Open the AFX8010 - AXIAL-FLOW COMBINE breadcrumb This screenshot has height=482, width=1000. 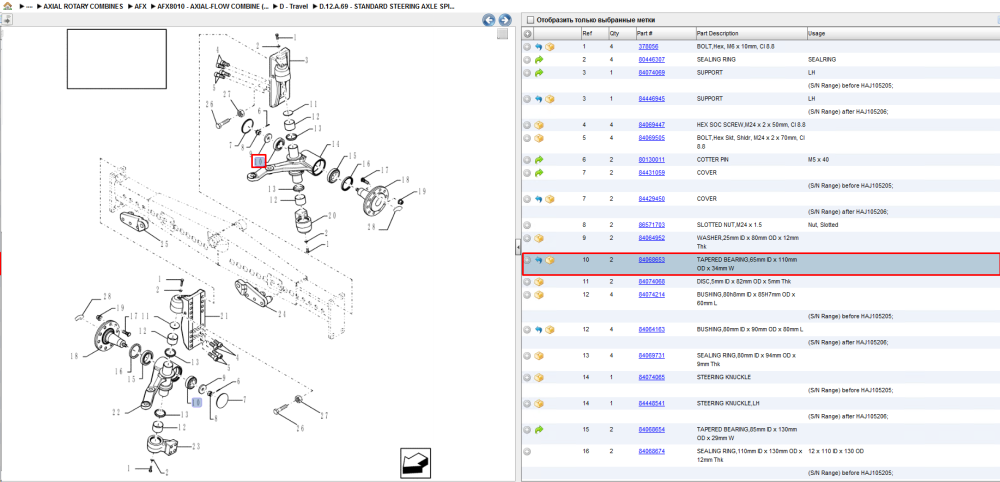[x=212, y=6]
